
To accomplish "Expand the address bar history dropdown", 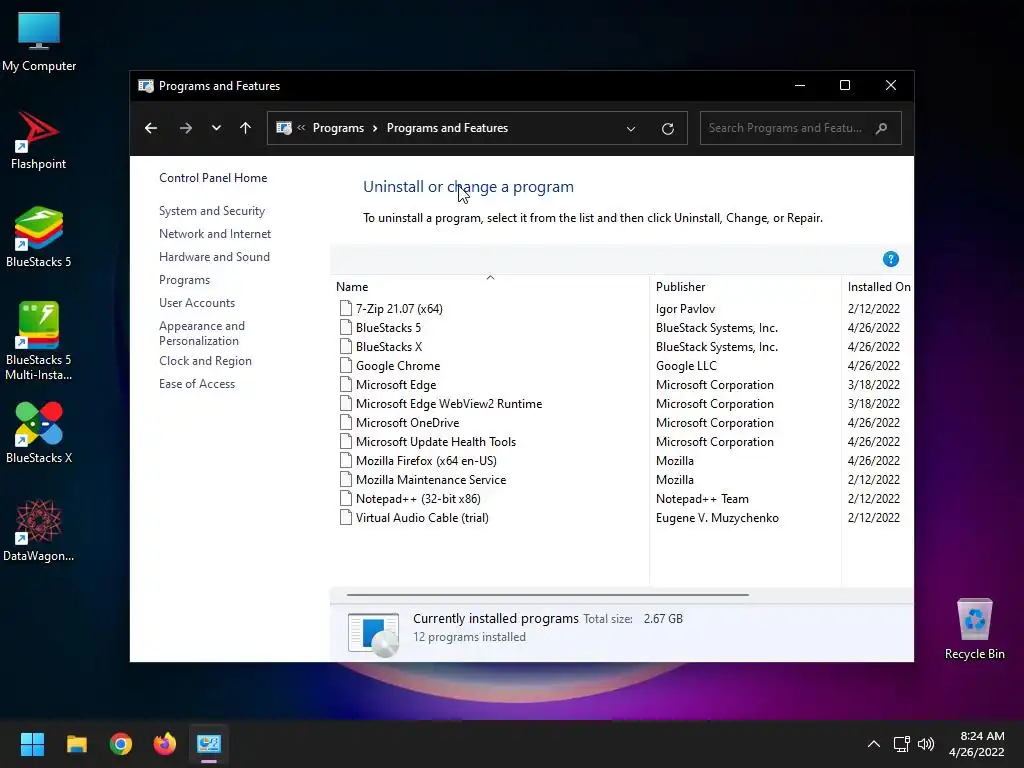I will click(631, 129).
